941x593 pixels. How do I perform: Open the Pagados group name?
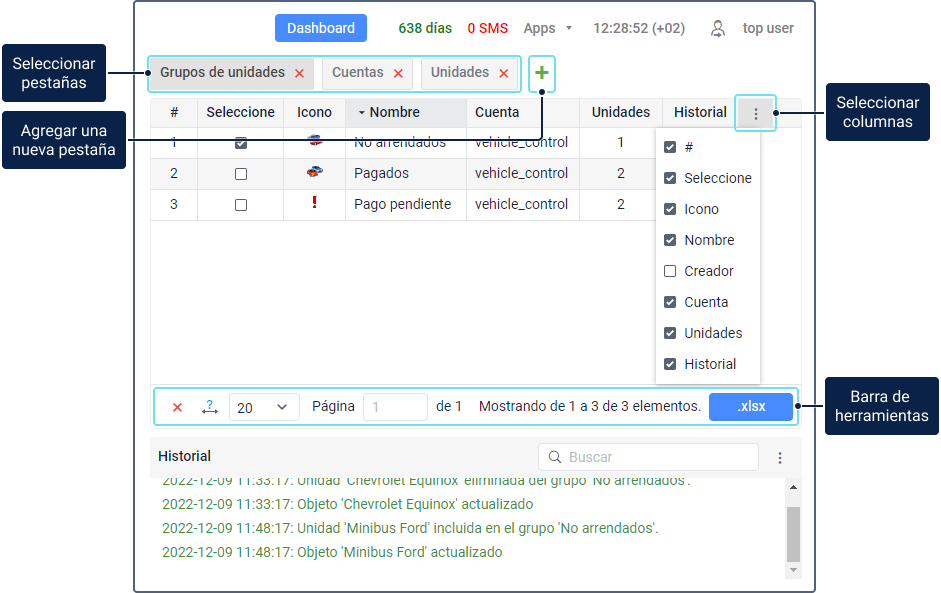(381, 173)
